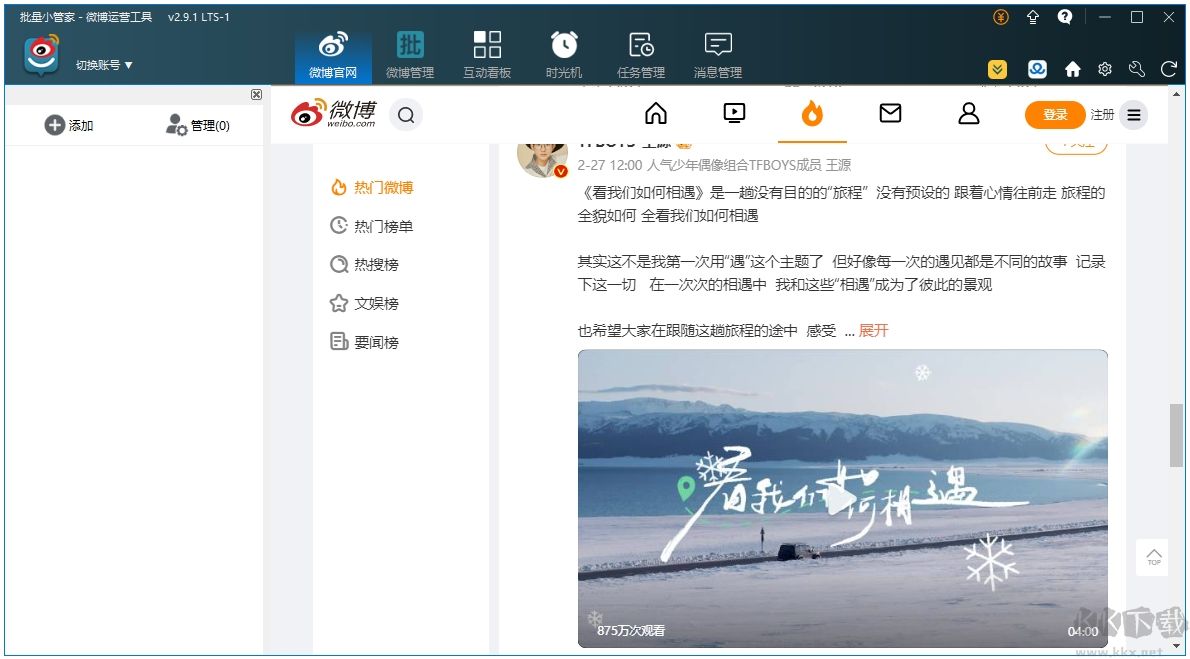Click the Weibo video channel icon
The image size is (1190, 659).
734,114
